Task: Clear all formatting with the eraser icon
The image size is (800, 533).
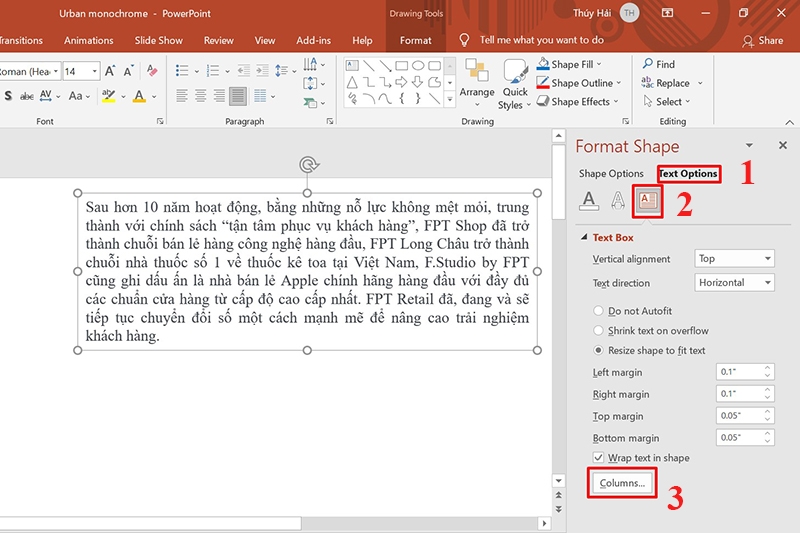Action: (152, 70)
